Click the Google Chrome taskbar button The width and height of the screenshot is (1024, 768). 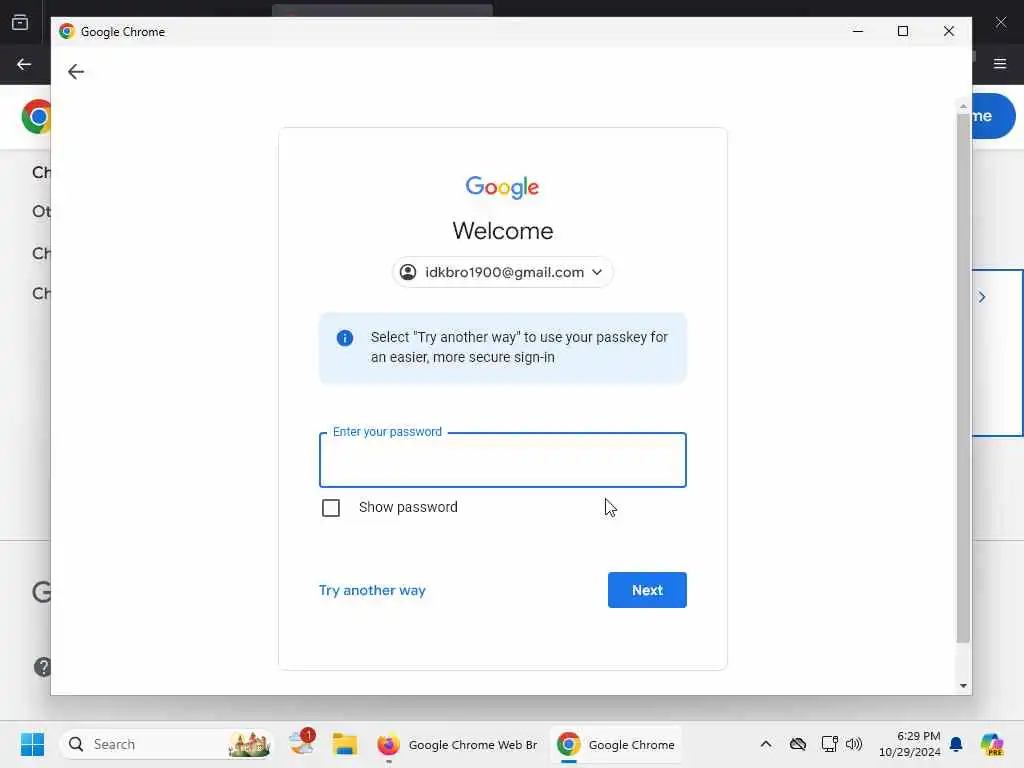pos(616,744)
